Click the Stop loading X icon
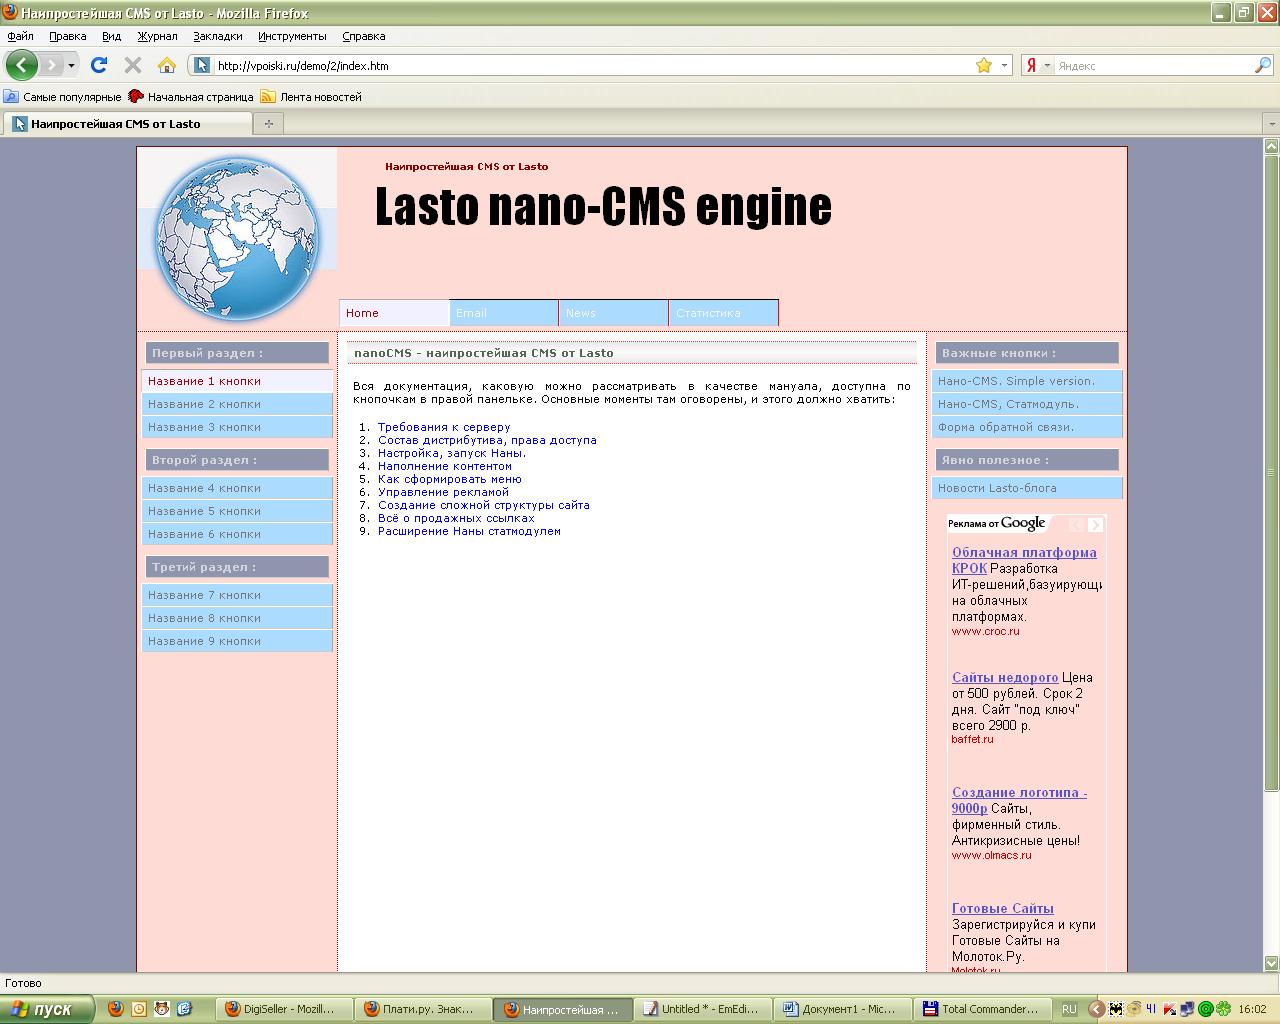The image size is (1280, 1024). tap(133, 65)
